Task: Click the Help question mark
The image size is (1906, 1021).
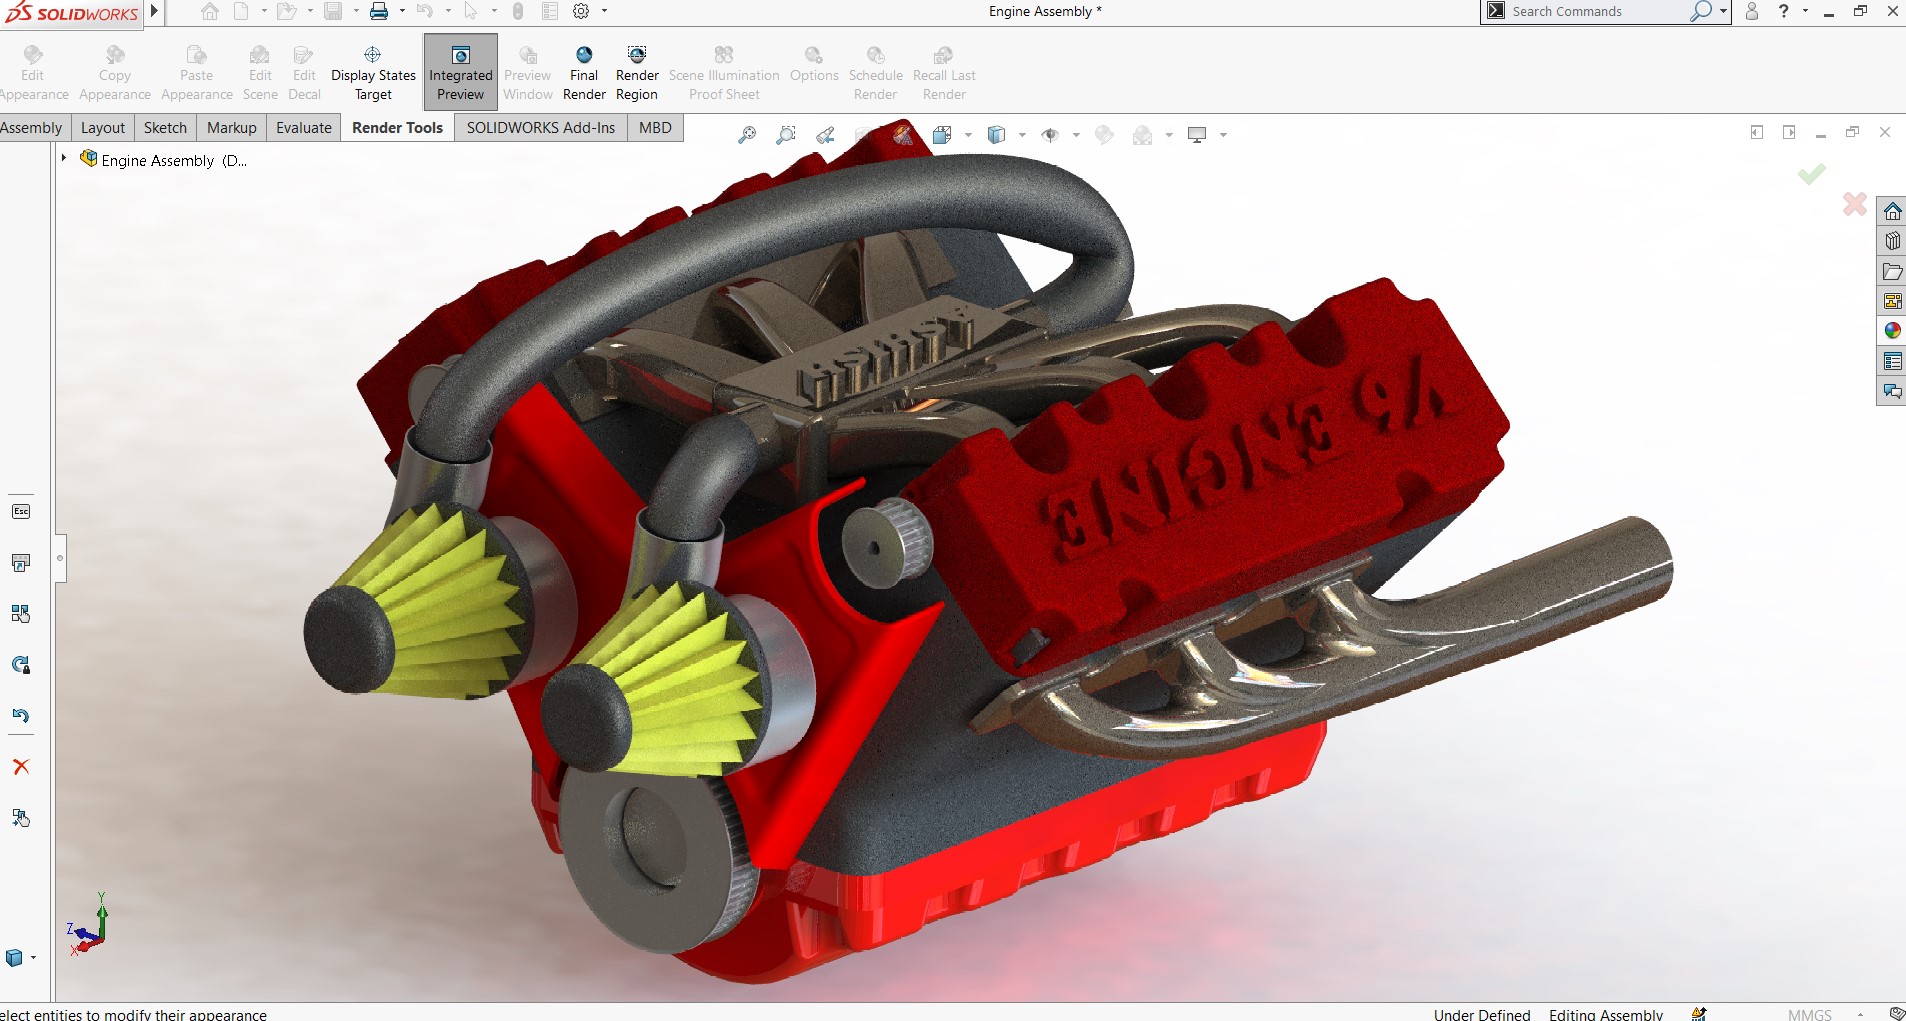Action: click(1784, 11)
